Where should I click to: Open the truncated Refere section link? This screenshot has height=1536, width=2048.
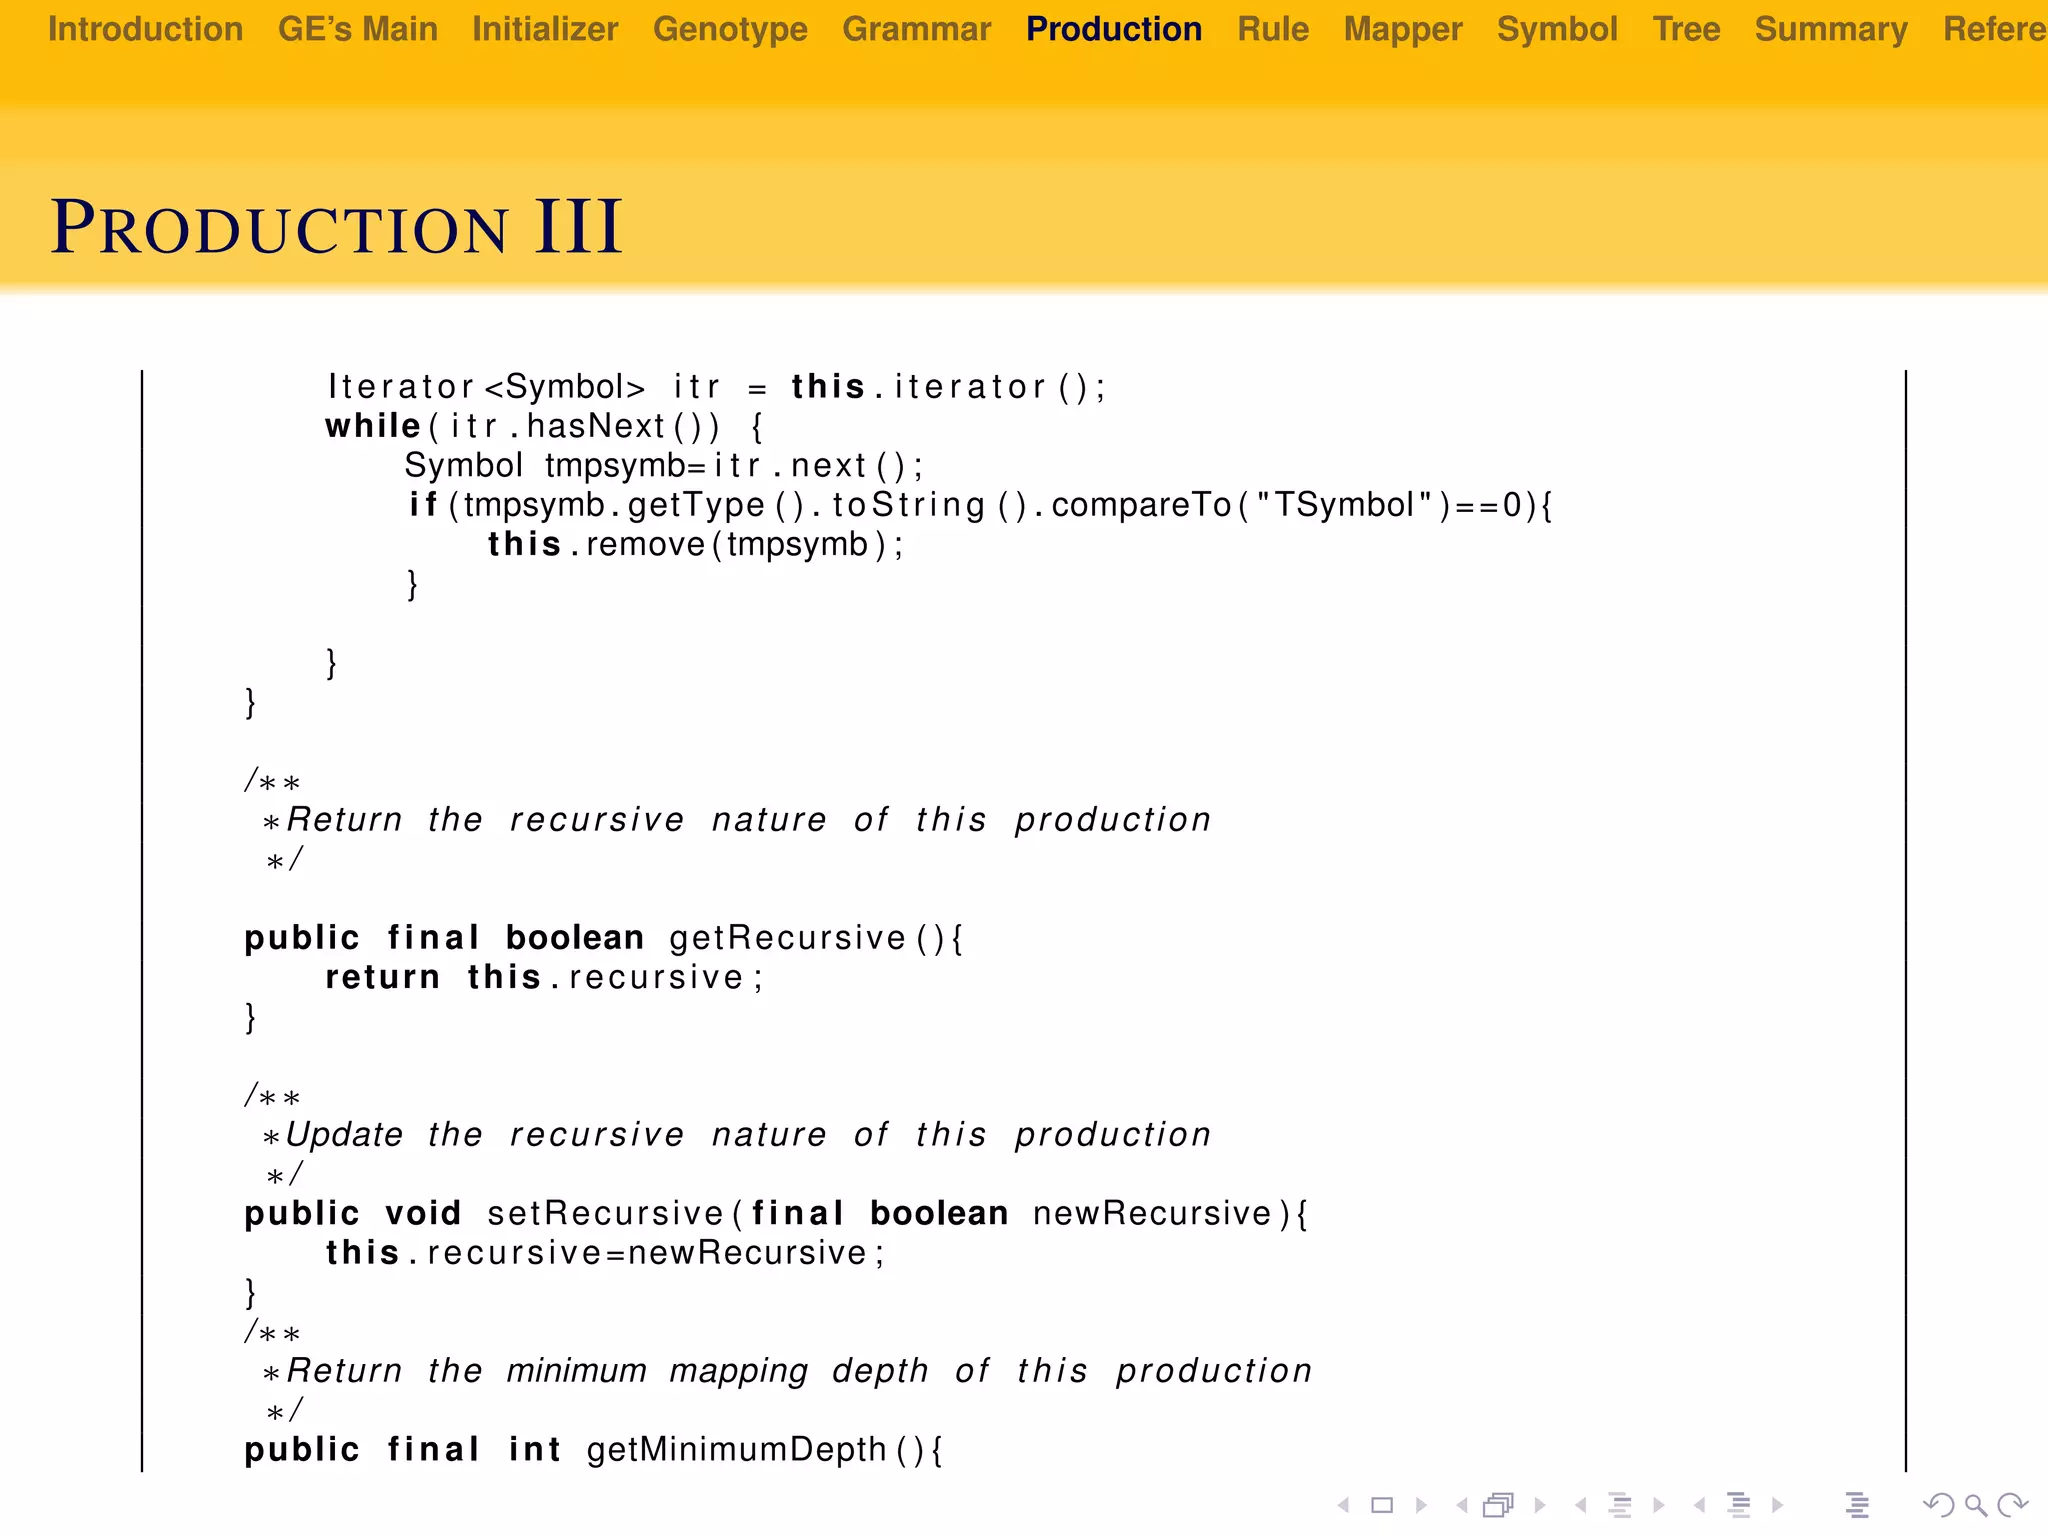click(x=1995, y=29)
